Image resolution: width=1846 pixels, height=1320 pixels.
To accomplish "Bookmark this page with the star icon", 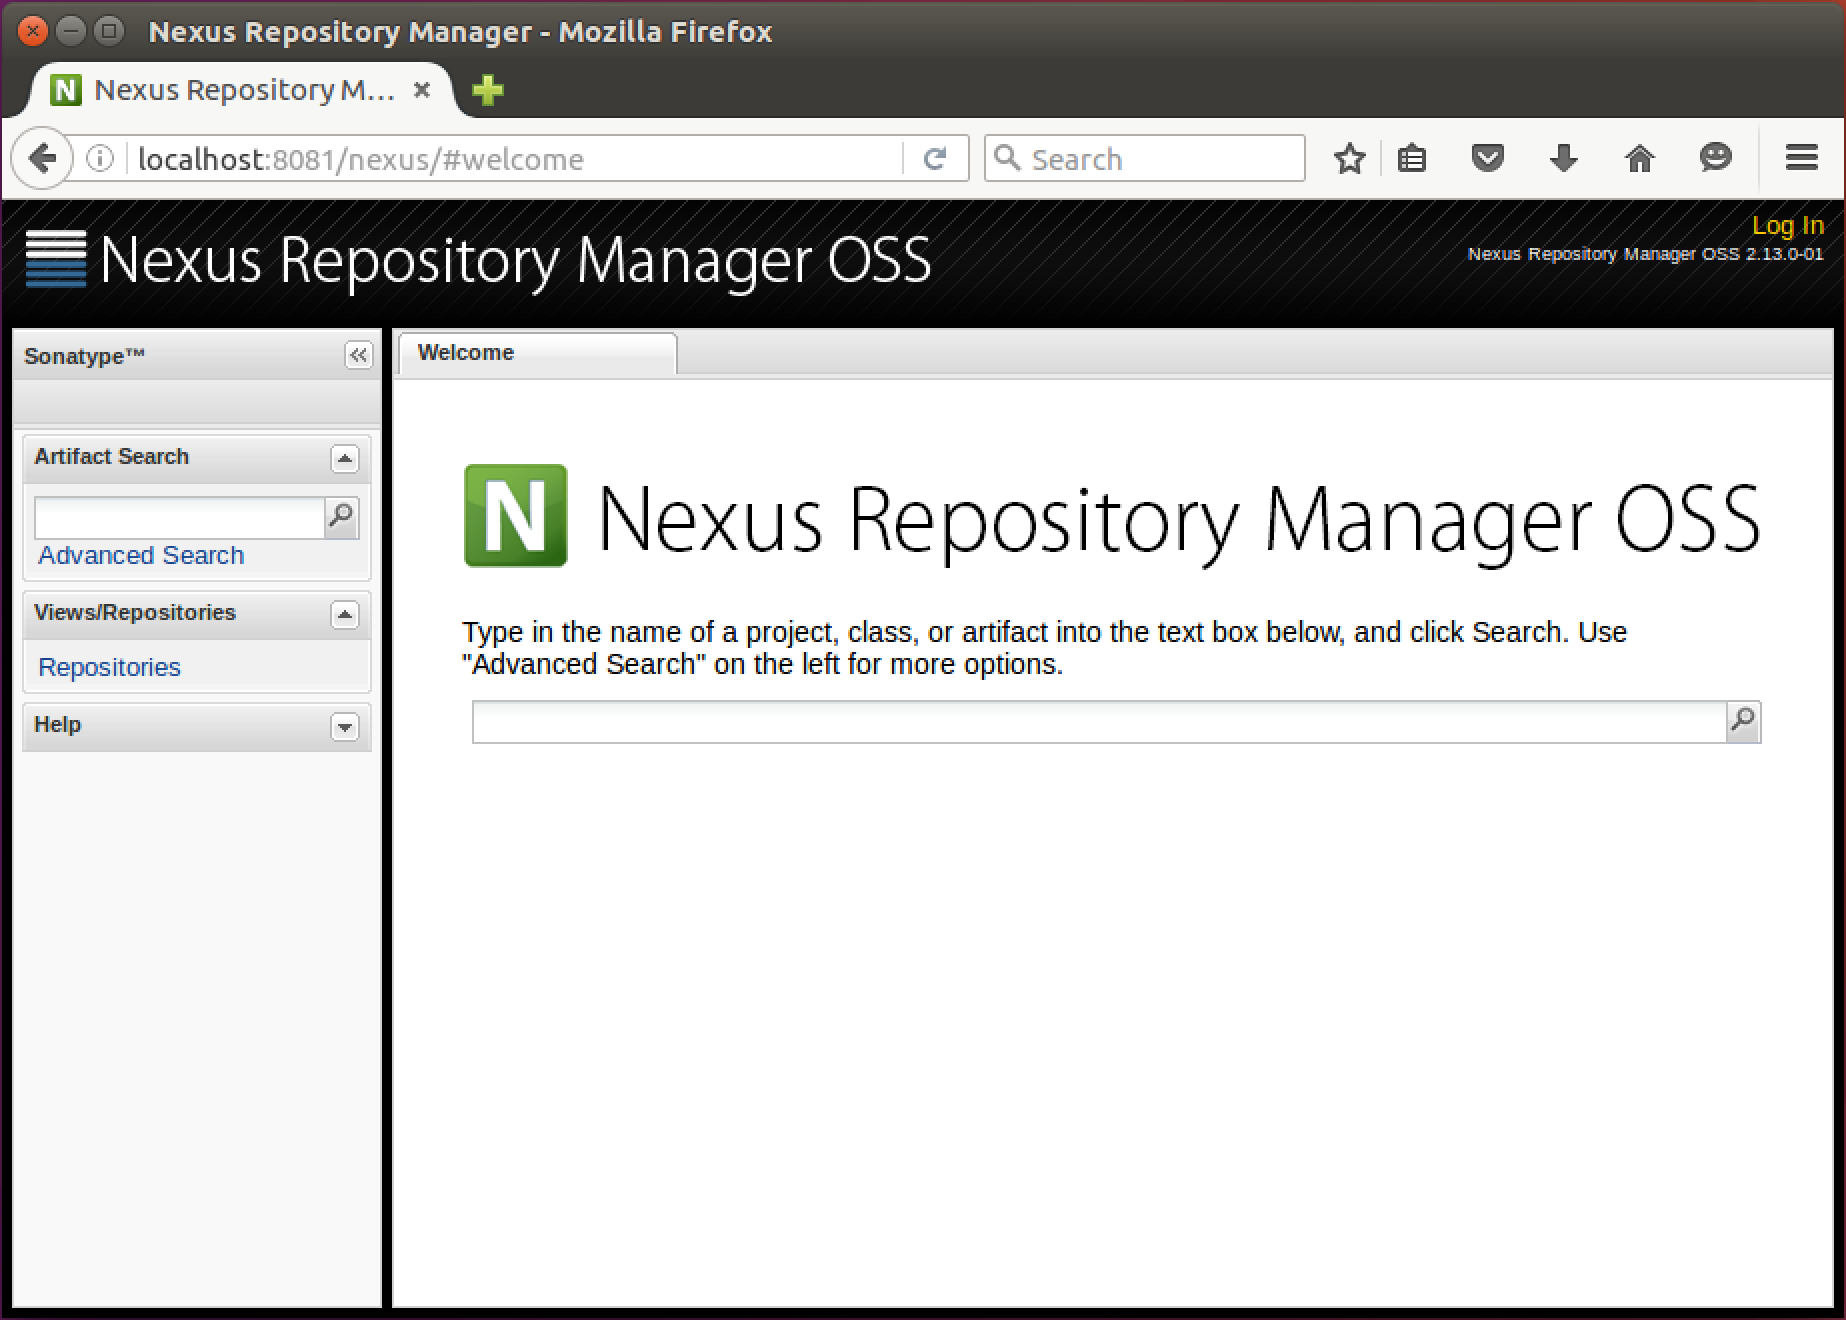I will point(1349,158).
